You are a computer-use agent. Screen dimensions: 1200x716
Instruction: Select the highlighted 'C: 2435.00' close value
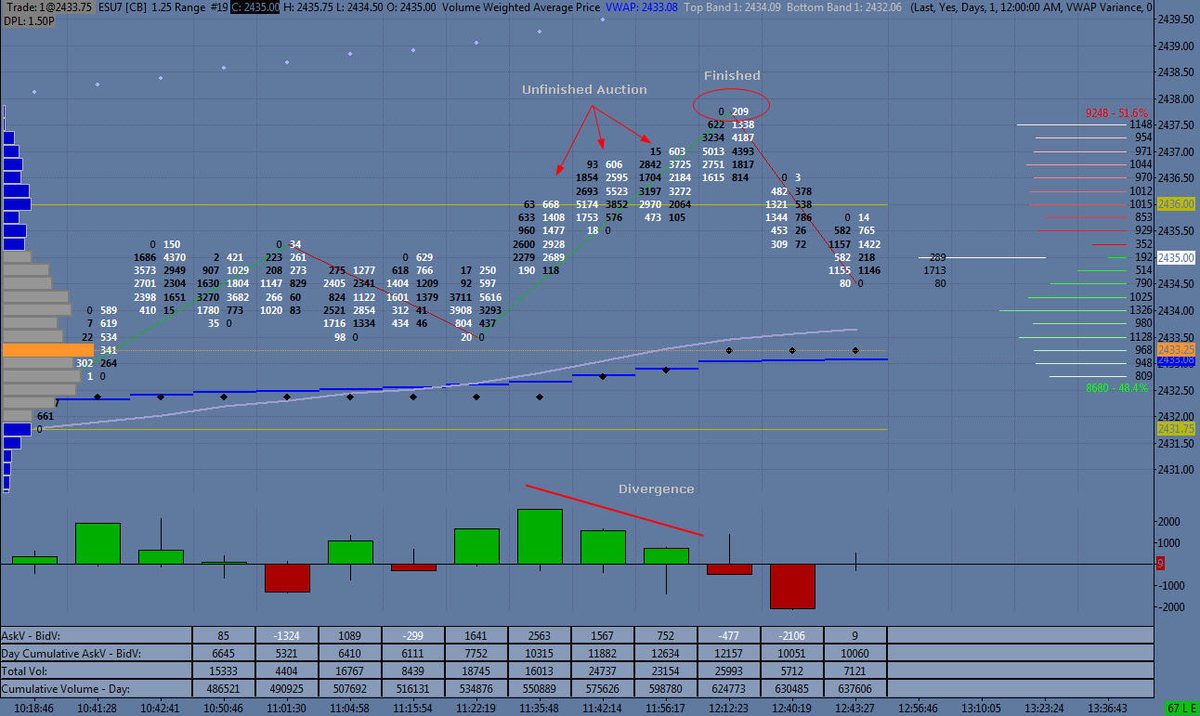click(253, 7)
